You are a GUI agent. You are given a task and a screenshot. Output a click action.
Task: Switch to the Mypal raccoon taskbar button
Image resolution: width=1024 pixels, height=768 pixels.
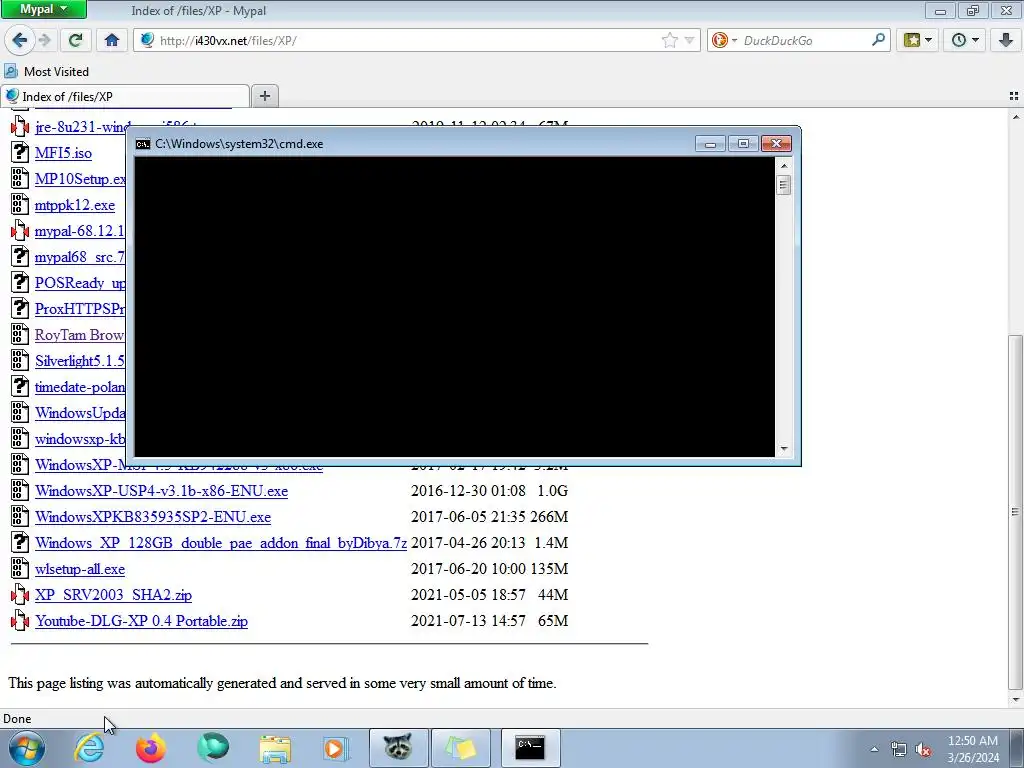pyautogui.click(x=399, y=748)
